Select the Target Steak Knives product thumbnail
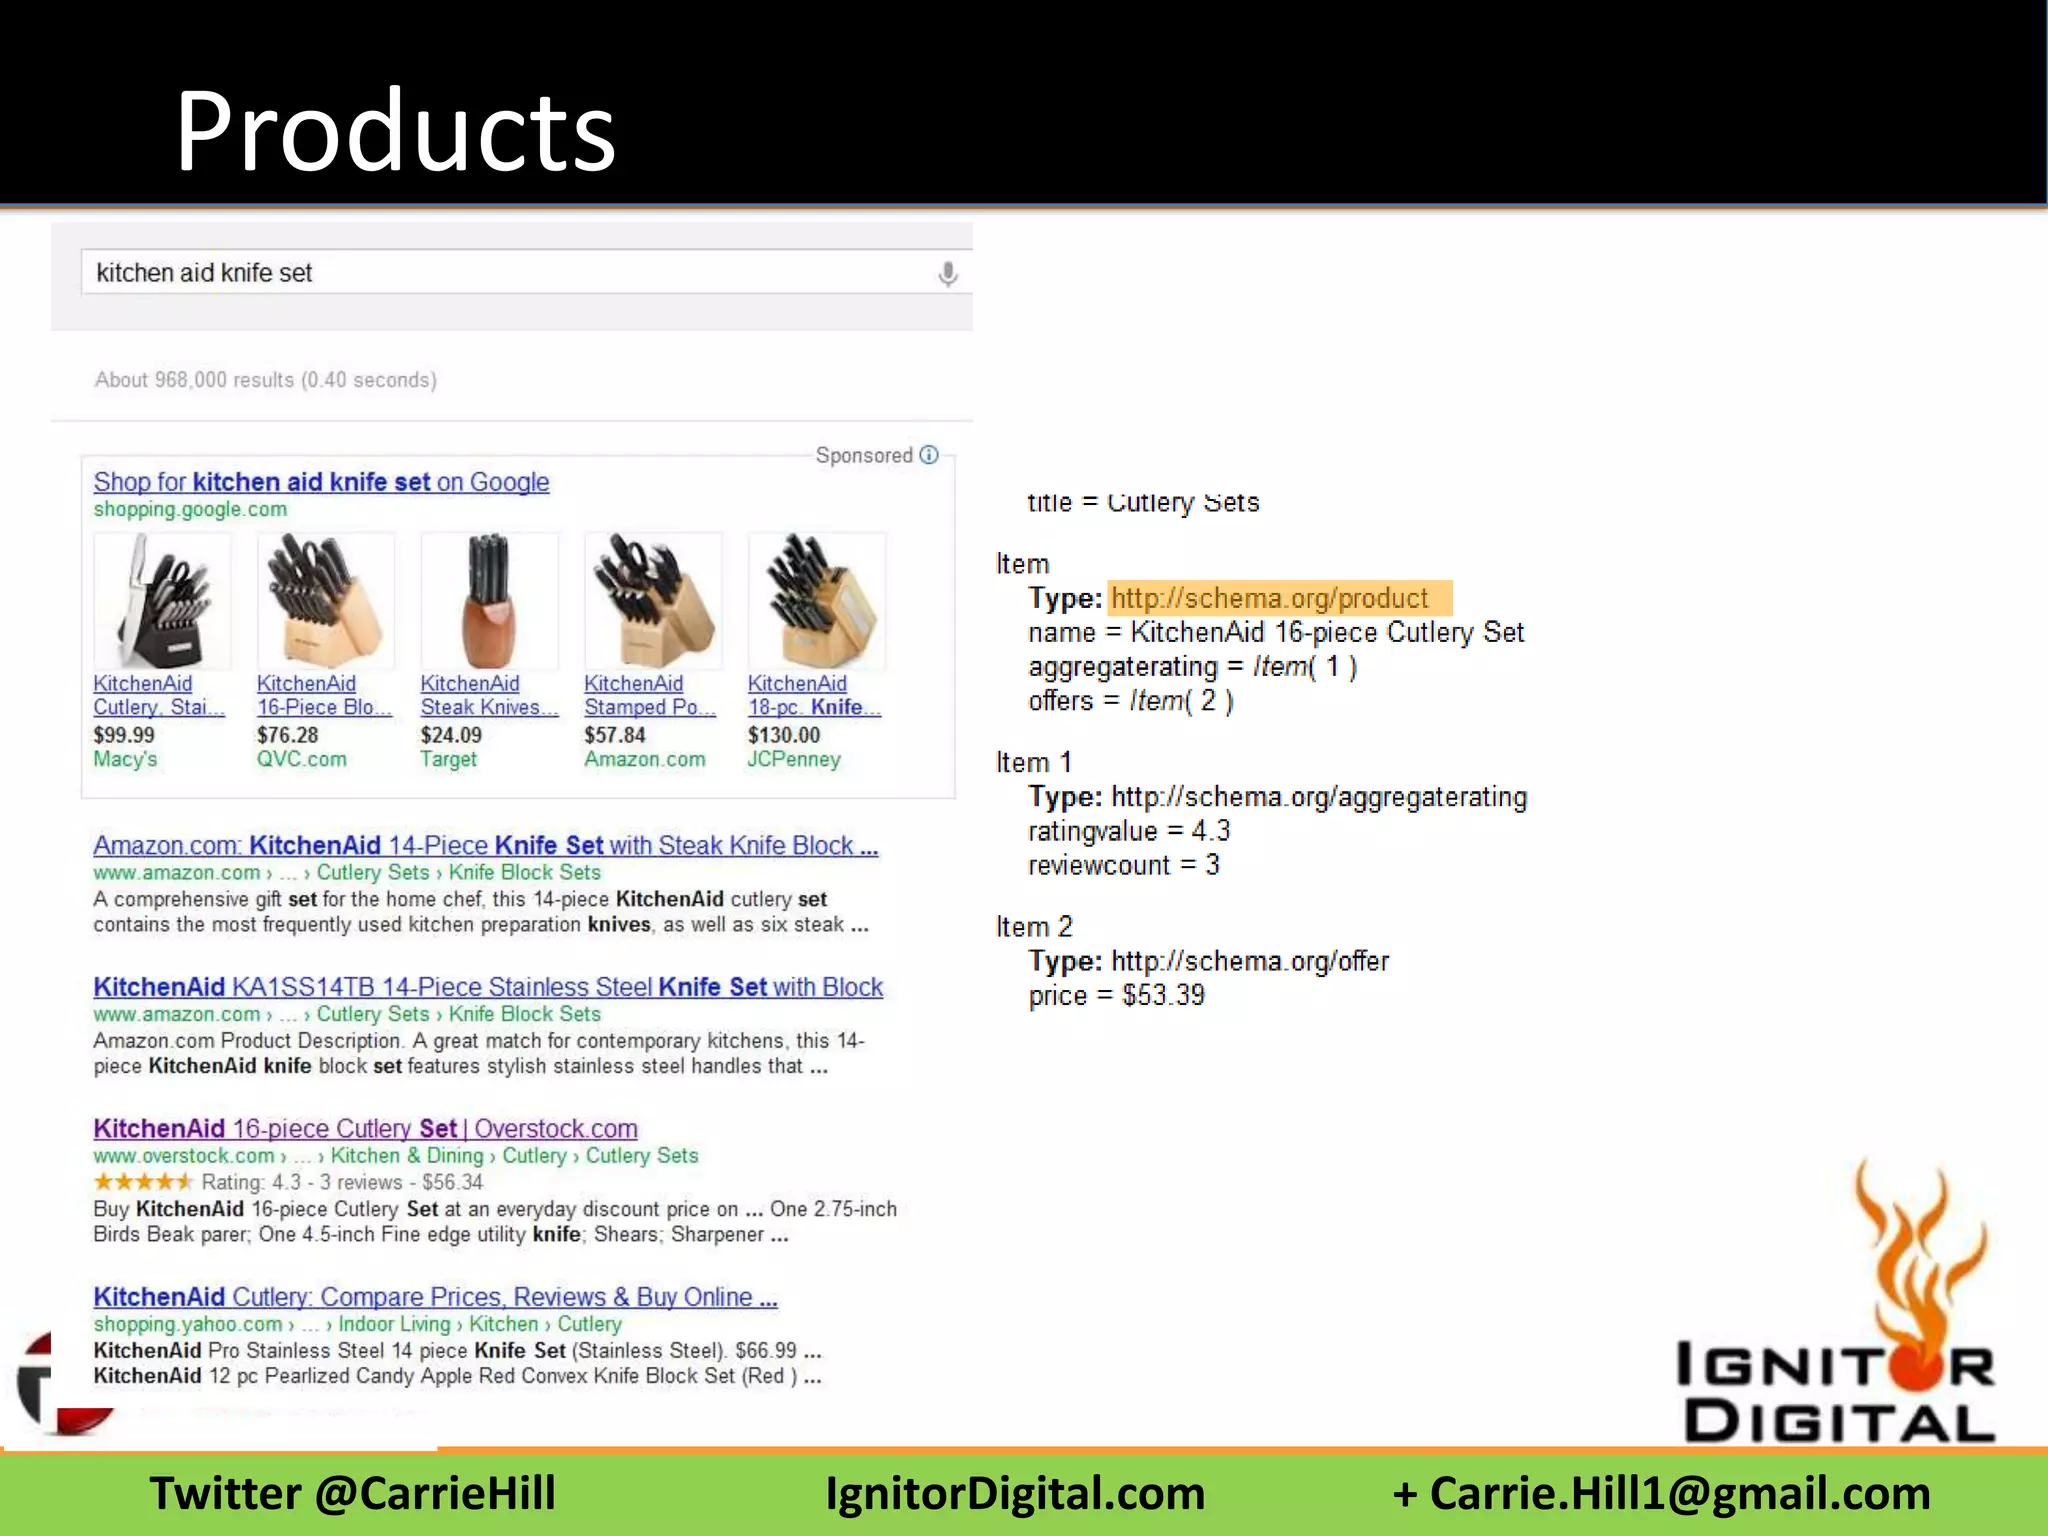 point(489,601)
